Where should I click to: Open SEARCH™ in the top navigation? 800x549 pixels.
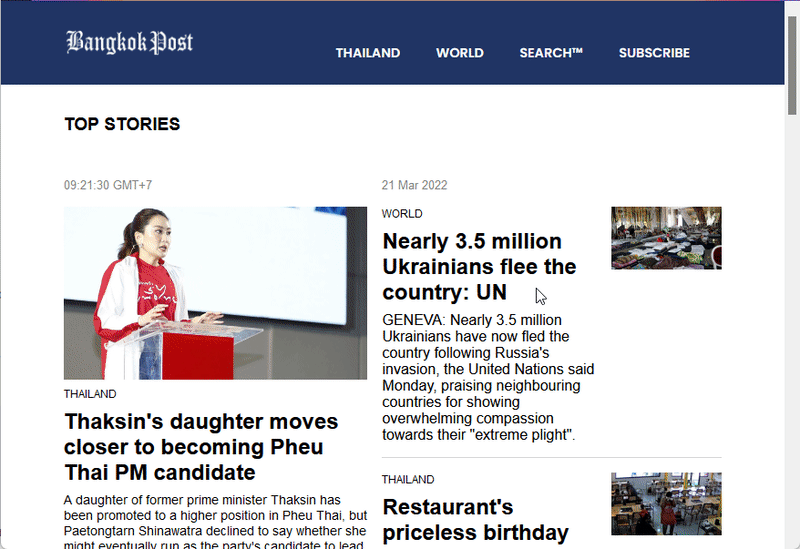[550, 53]
